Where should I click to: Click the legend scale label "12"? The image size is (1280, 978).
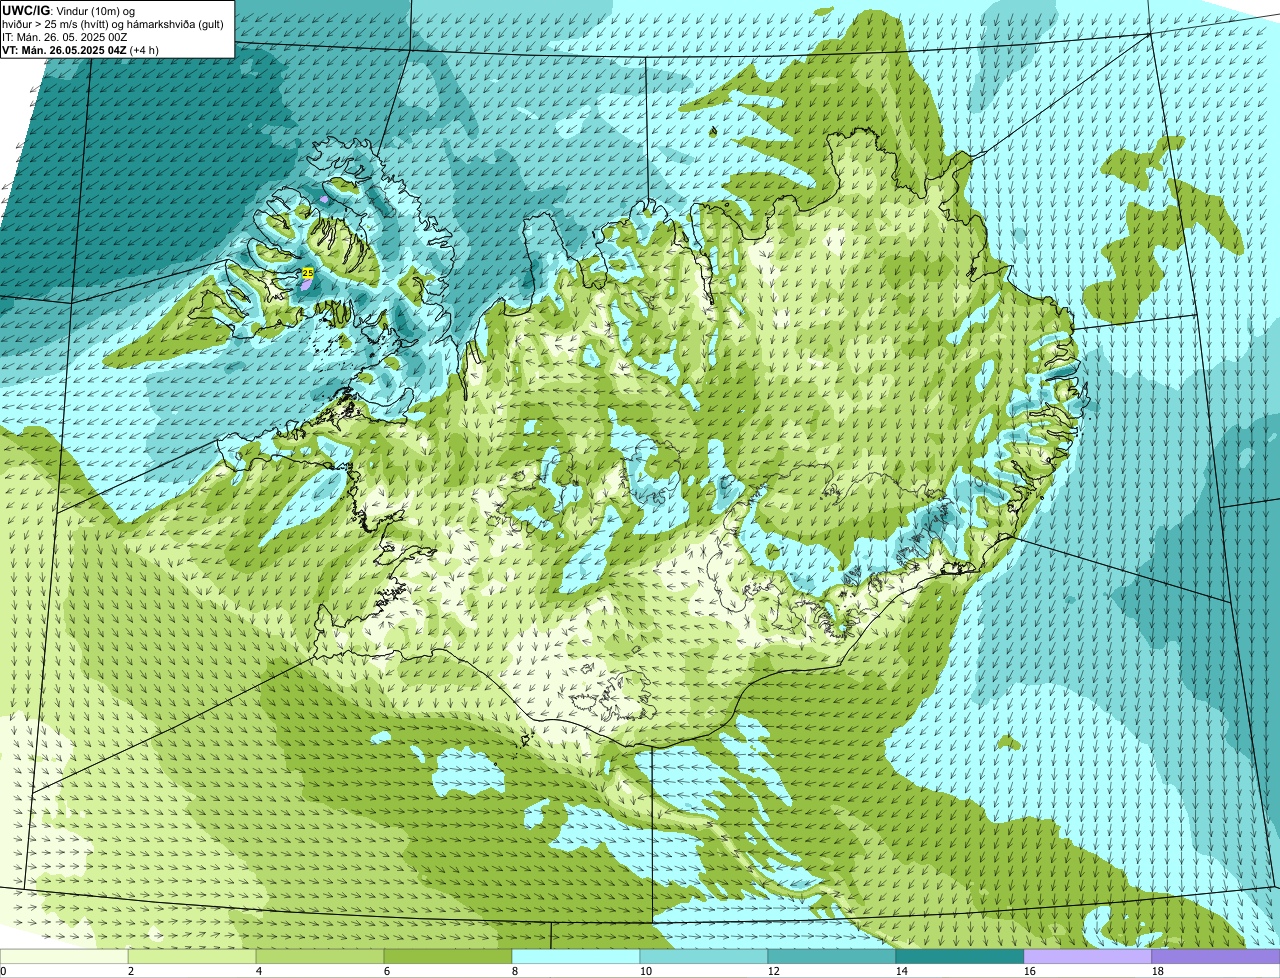(774, 971)
